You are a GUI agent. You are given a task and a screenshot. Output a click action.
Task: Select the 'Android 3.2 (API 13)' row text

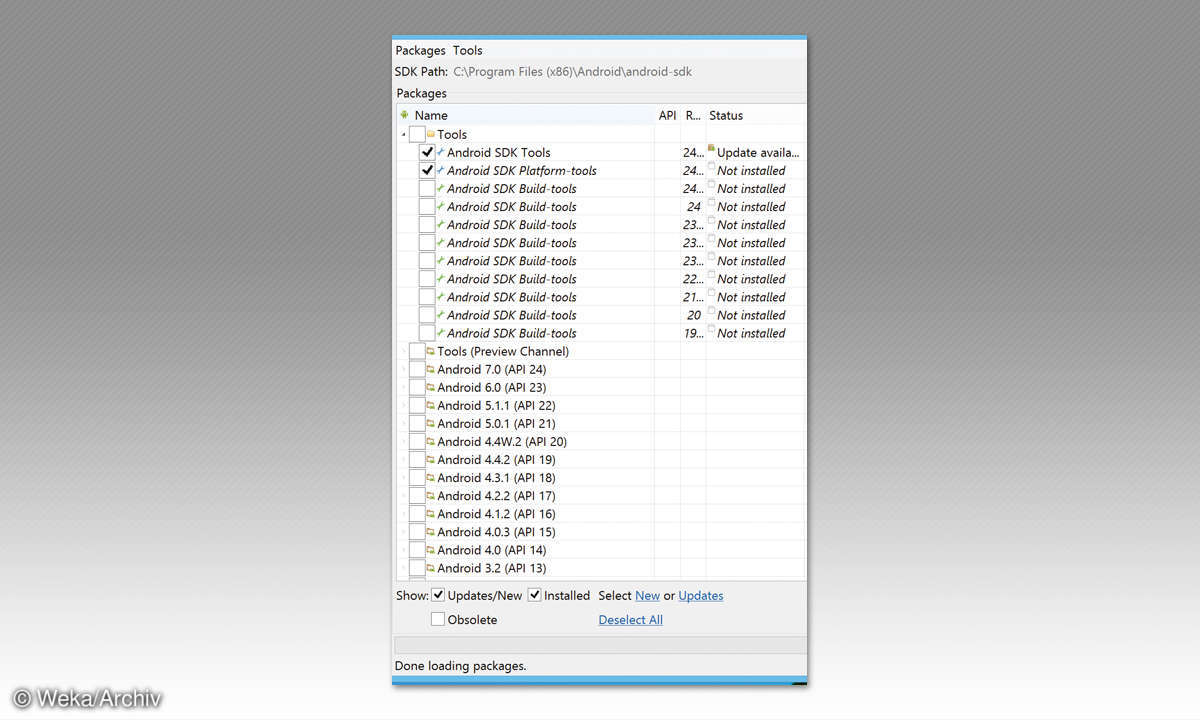point(491,568)
